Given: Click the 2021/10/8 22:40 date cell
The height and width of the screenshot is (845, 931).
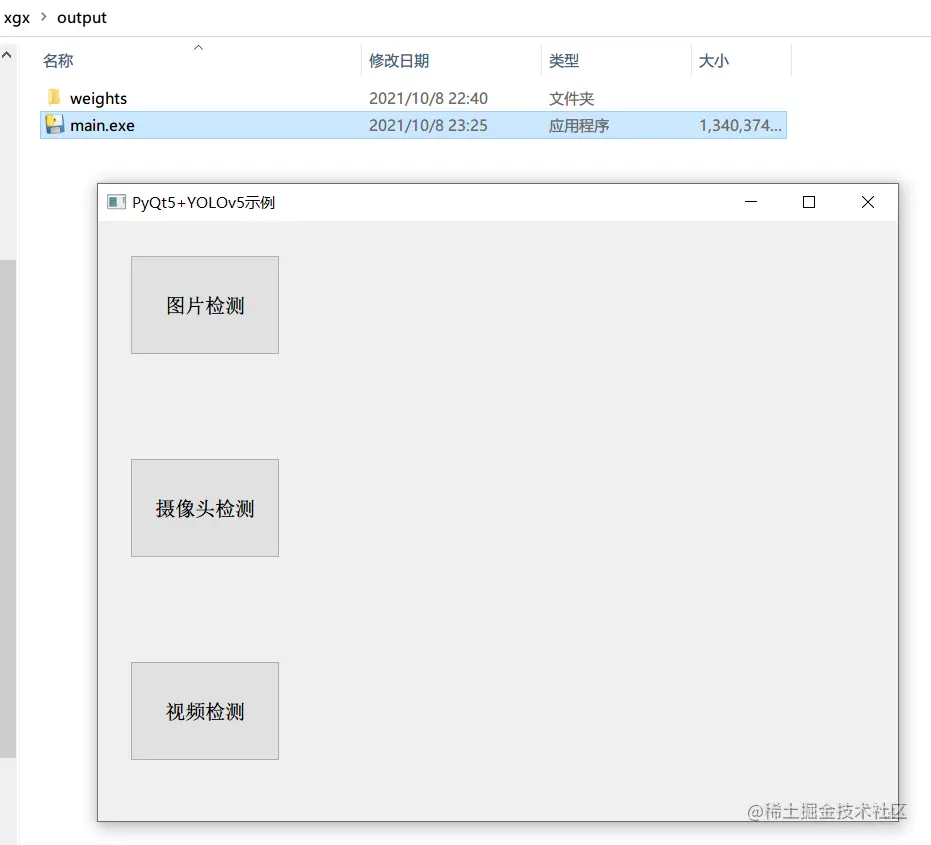Looking at the screenshot, I should (428, 98).
